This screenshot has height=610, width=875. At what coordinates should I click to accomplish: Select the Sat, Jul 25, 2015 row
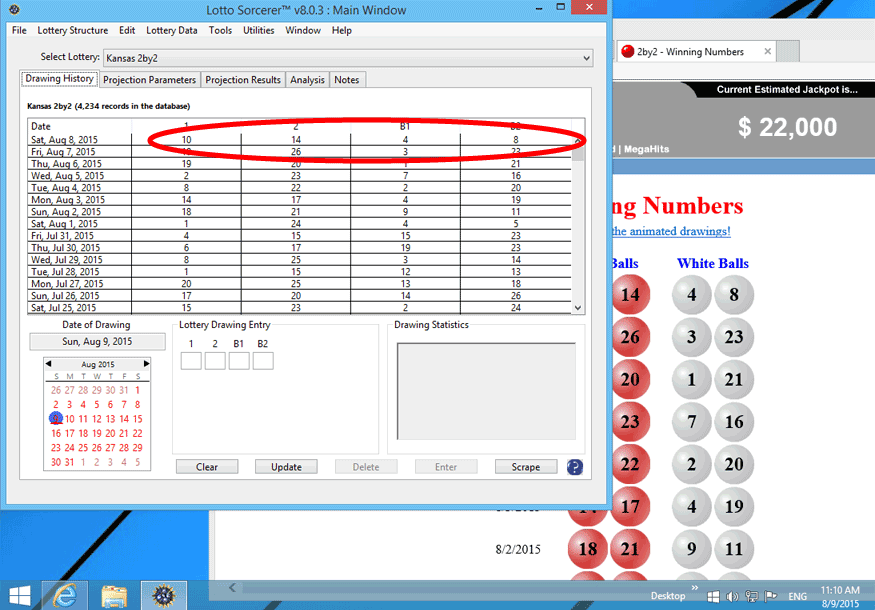pyautogui.click(x=299, y=308)
